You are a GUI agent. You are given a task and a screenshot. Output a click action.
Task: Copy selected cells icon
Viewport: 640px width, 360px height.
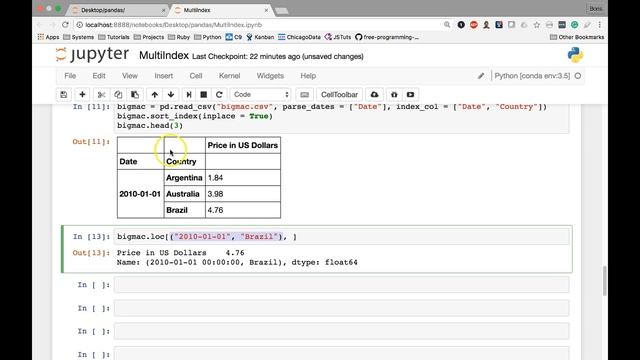coord(118,95)
